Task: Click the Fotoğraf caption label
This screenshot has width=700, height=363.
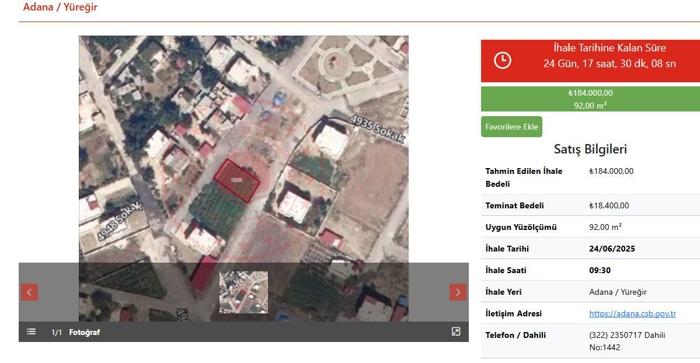Action: (x=84, y=332)
